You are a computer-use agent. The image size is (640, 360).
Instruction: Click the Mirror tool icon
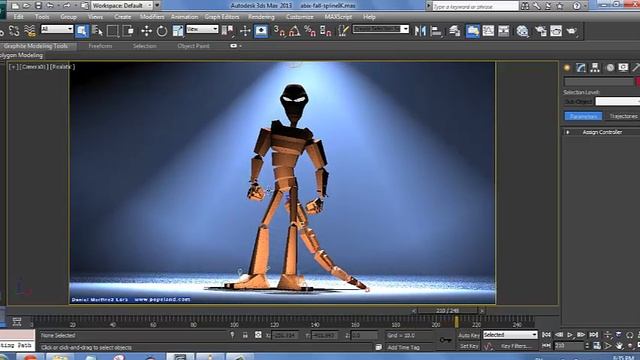tap(420, 31)
